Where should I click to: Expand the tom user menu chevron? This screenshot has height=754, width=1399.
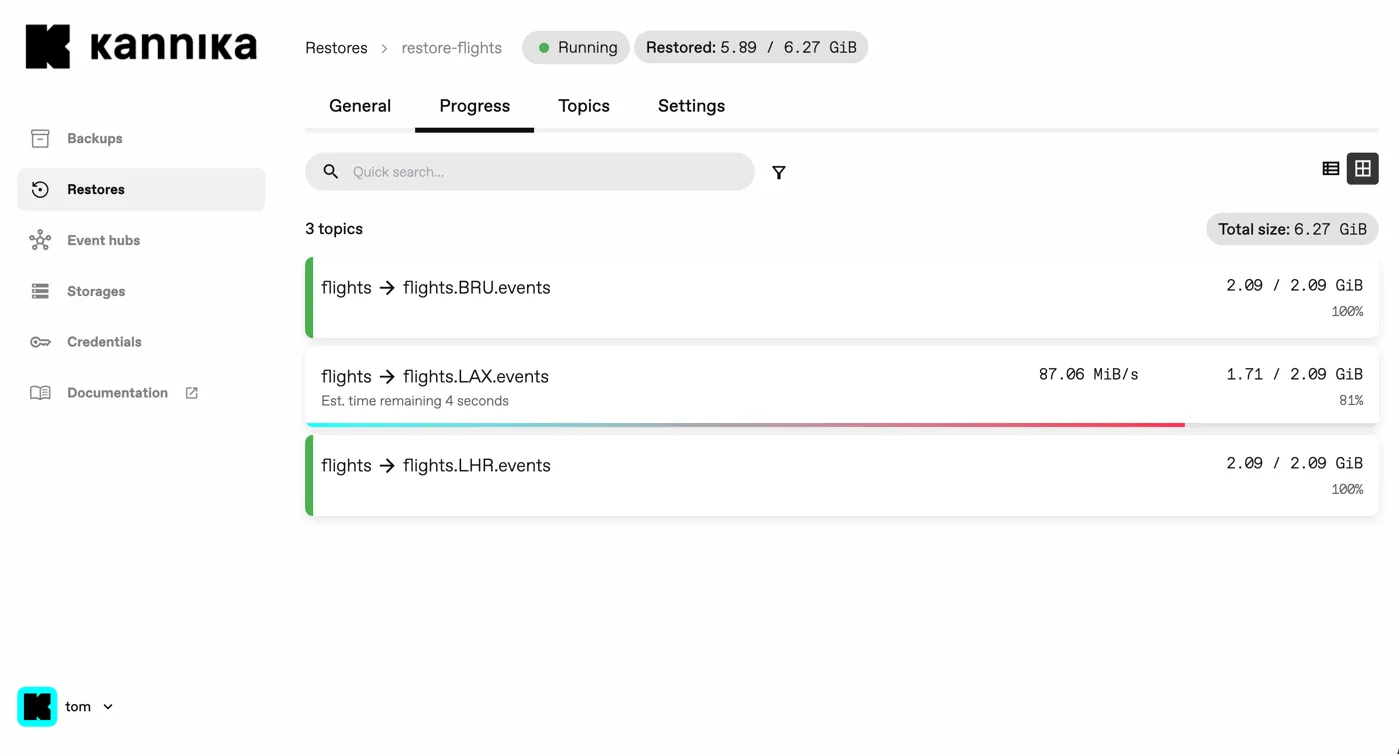click(x=108, y=707)
